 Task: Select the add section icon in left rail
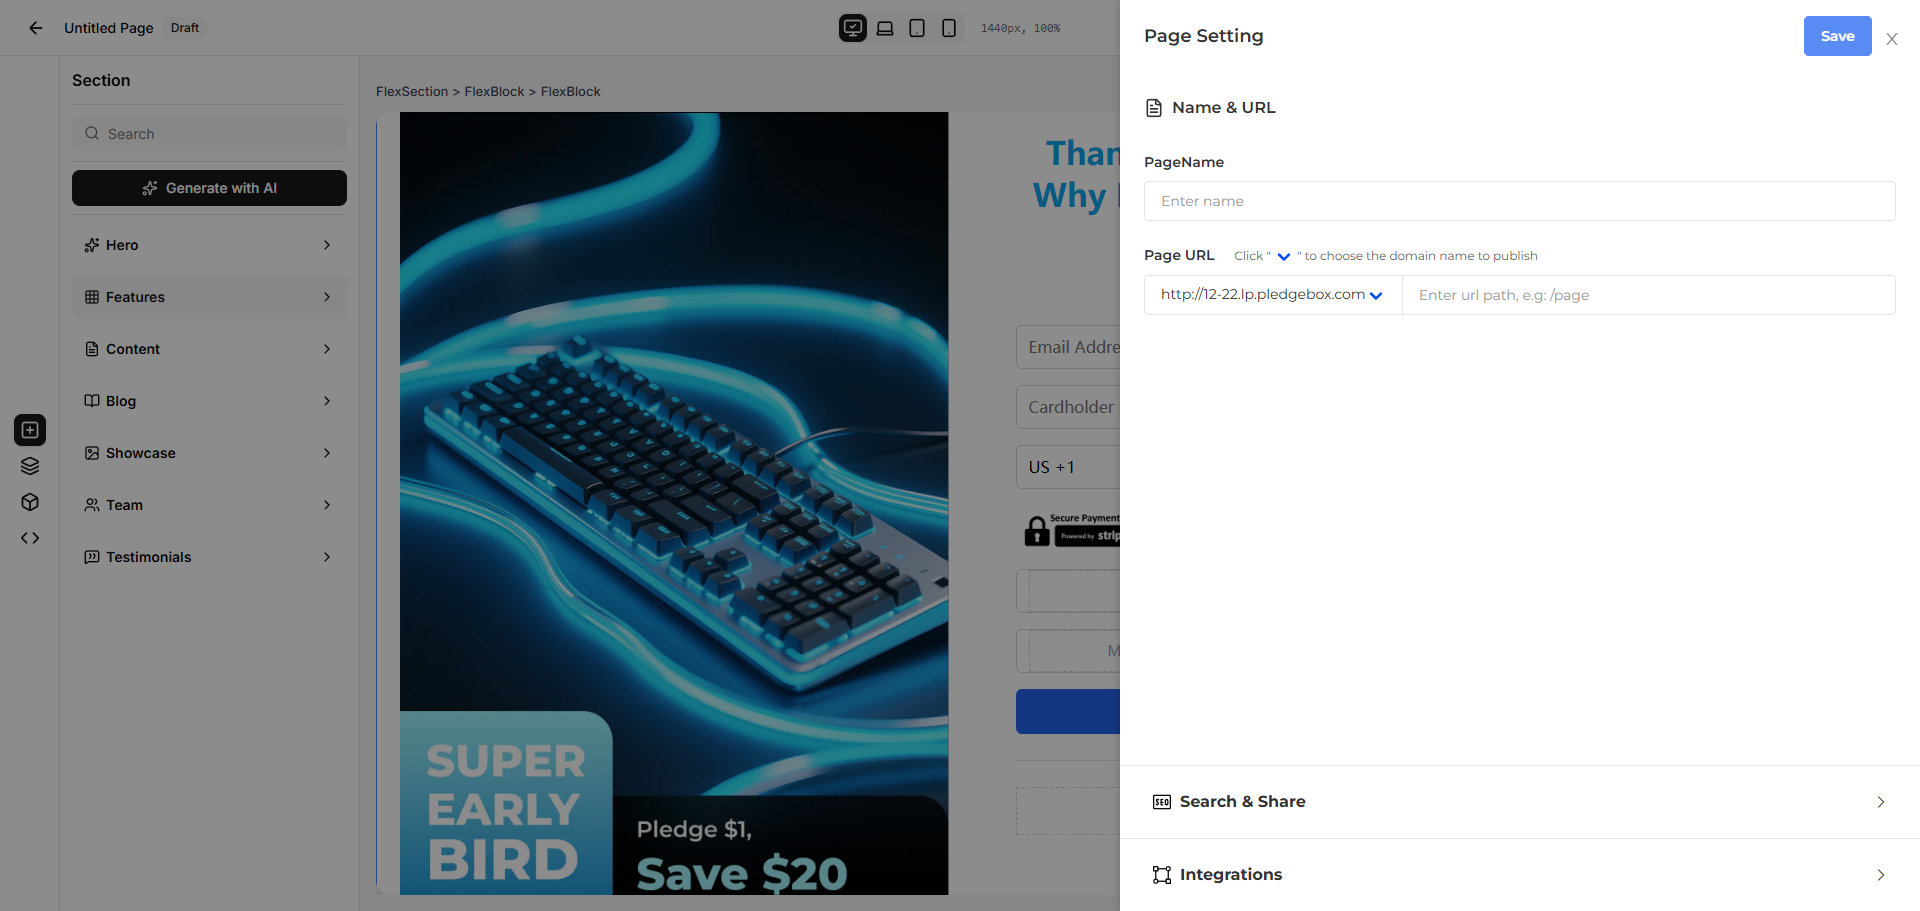[x=30, y=430]
